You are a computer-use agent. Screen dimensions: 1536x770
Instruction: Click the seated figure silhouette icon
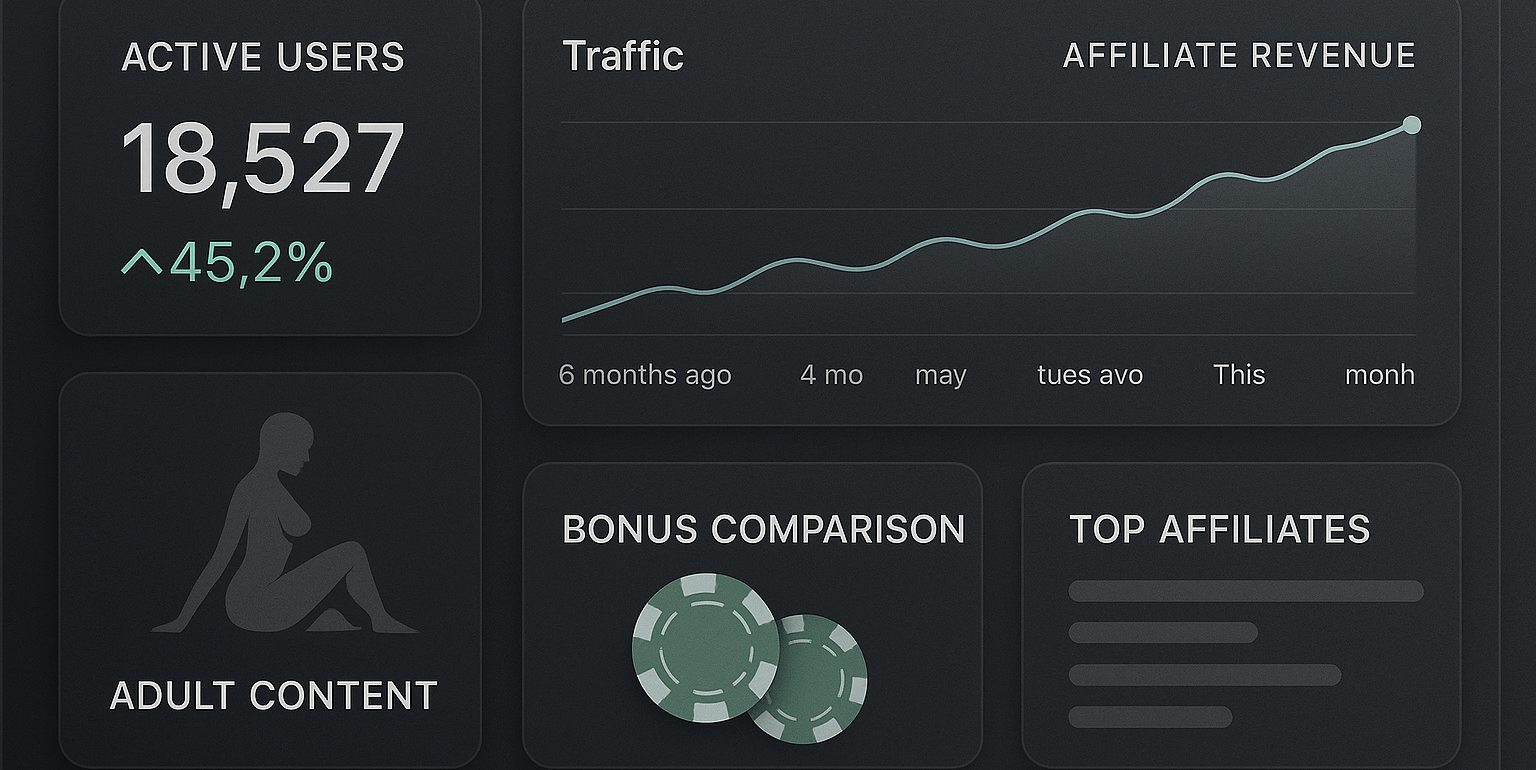click(283, 527)
